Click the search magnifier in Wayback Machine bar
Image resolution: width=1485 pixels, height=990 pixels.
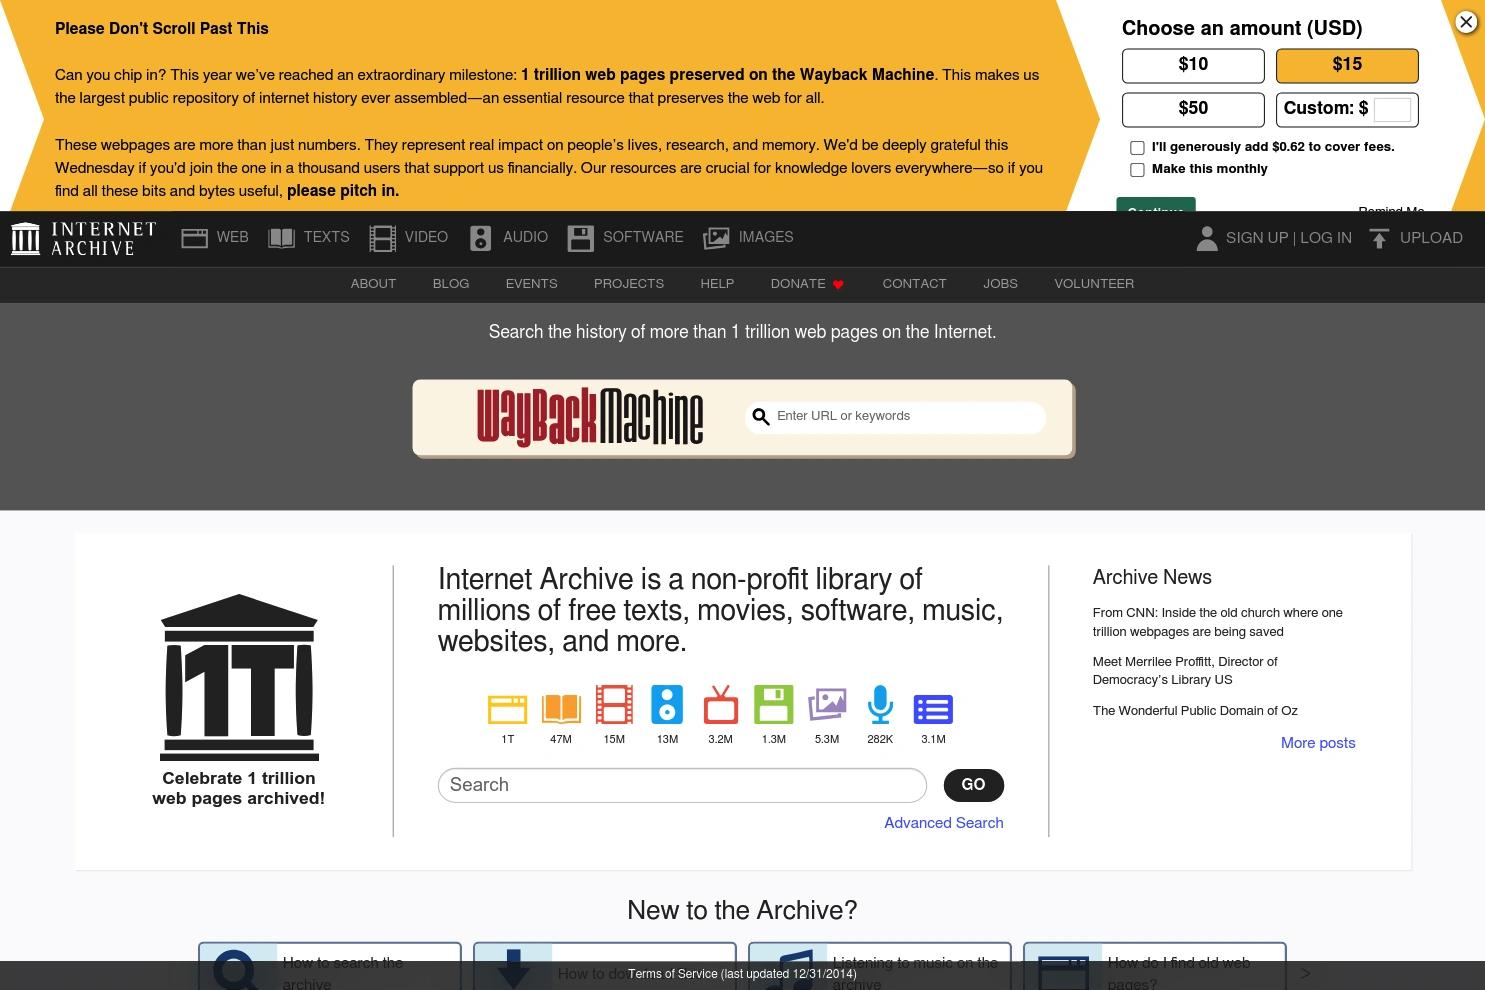761,417
